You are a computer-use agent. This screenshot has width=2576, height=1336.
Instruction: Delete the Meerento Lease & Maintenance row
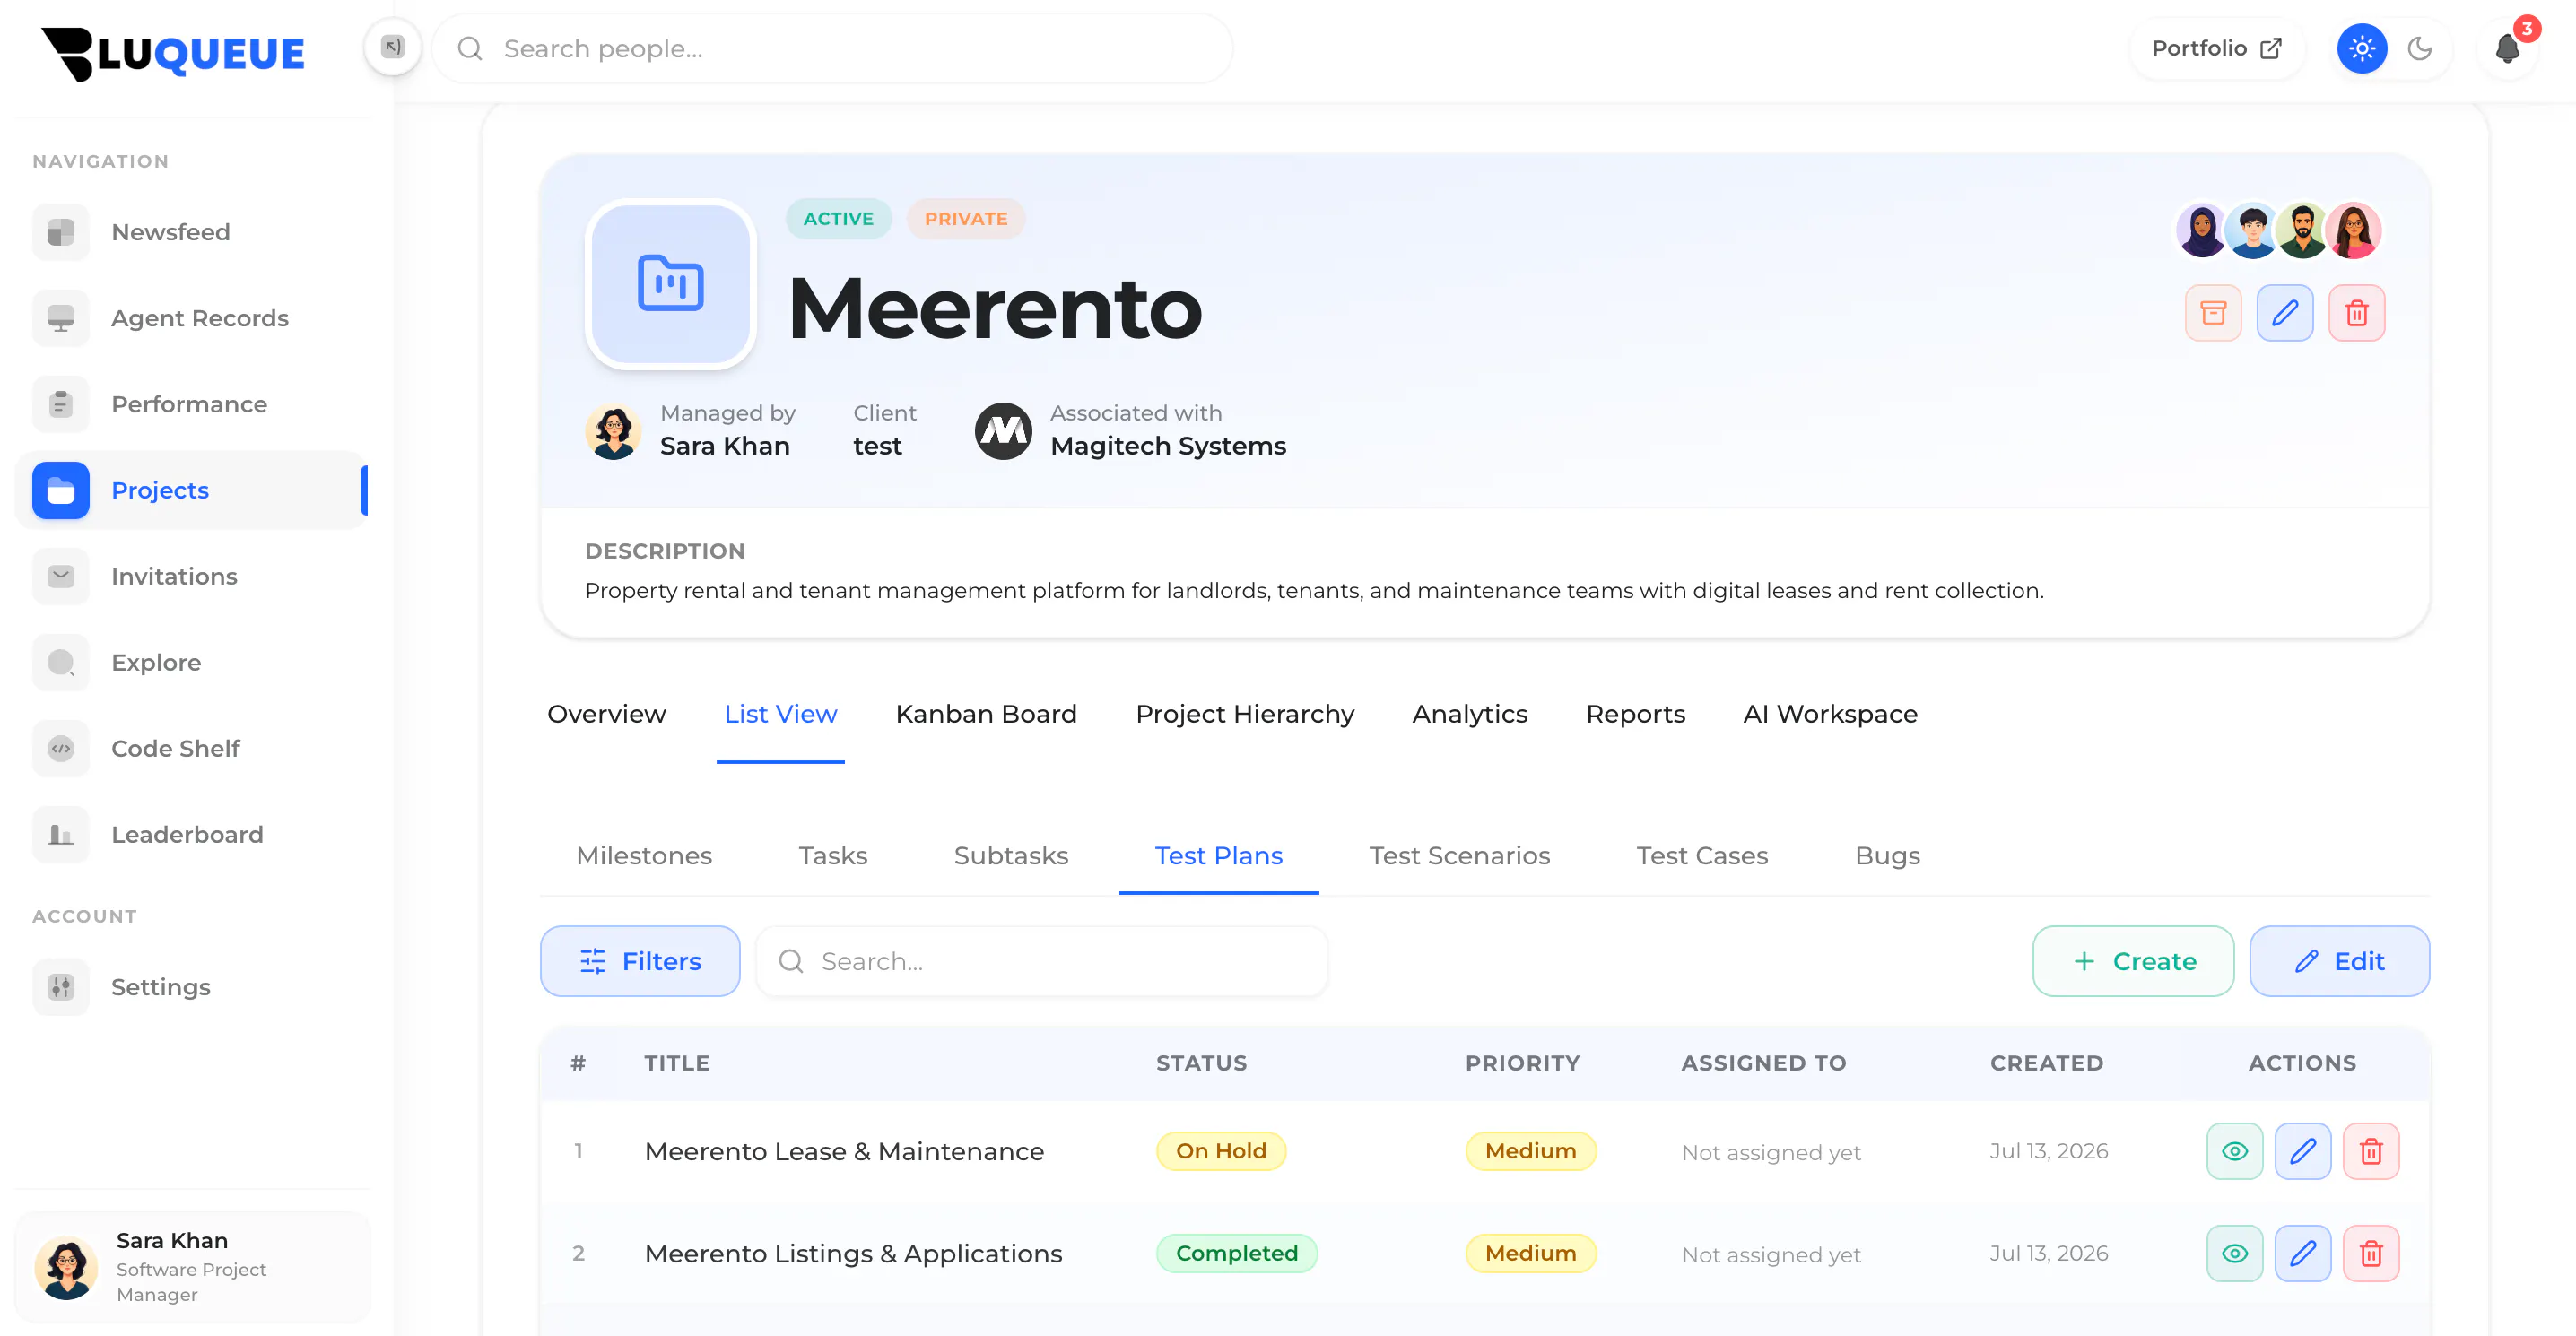point(2371,1151)
